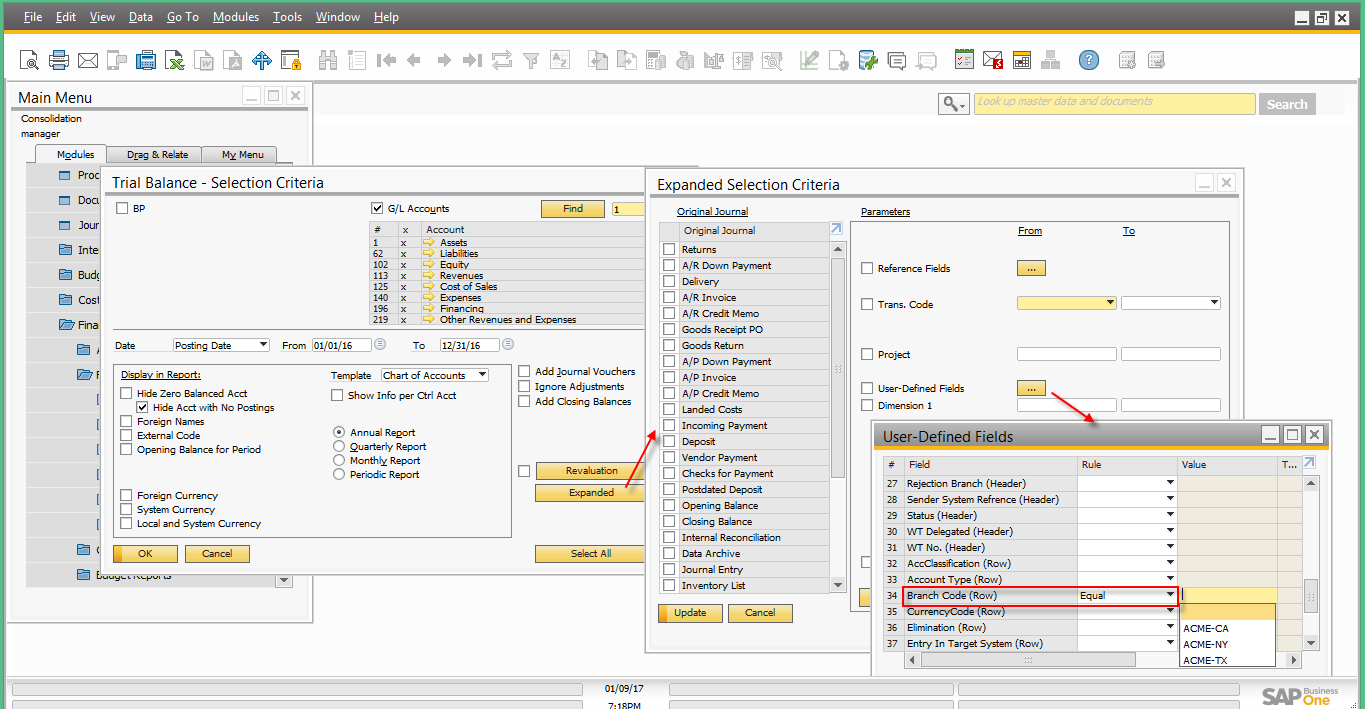Tick the A/R Invoice journal checkbox
This screenshot has height=709, width=1365.
tap(669, 298)
